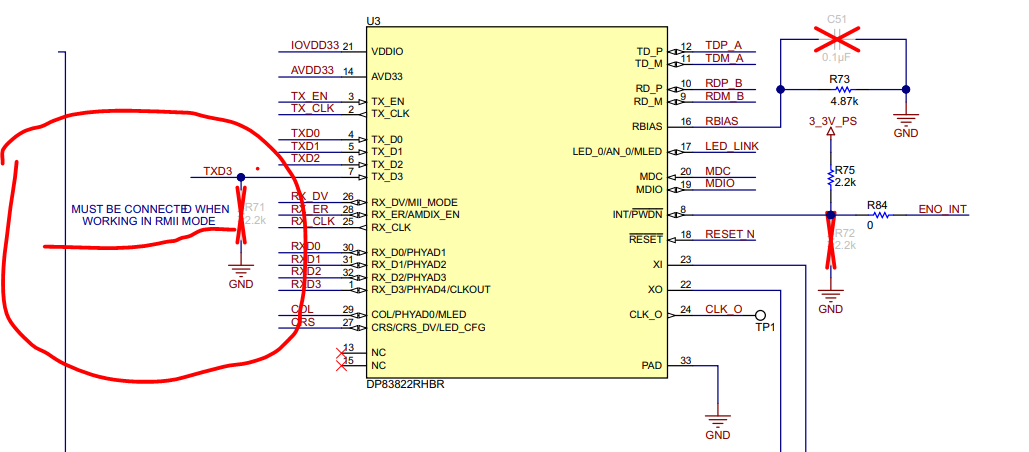The height and width of the screenshot is (452, 1029).
Task: Click the U3 designator label
Action: 373,21
